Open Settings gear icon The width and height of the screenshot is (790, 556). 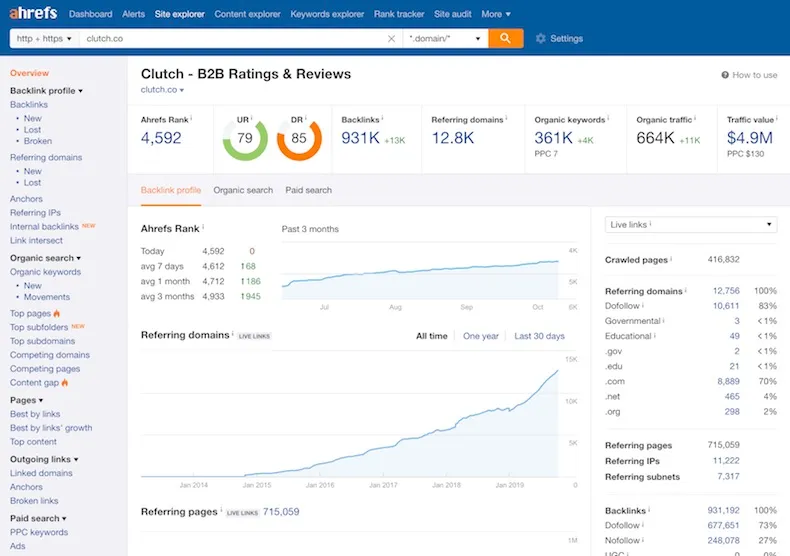(541, 38)
